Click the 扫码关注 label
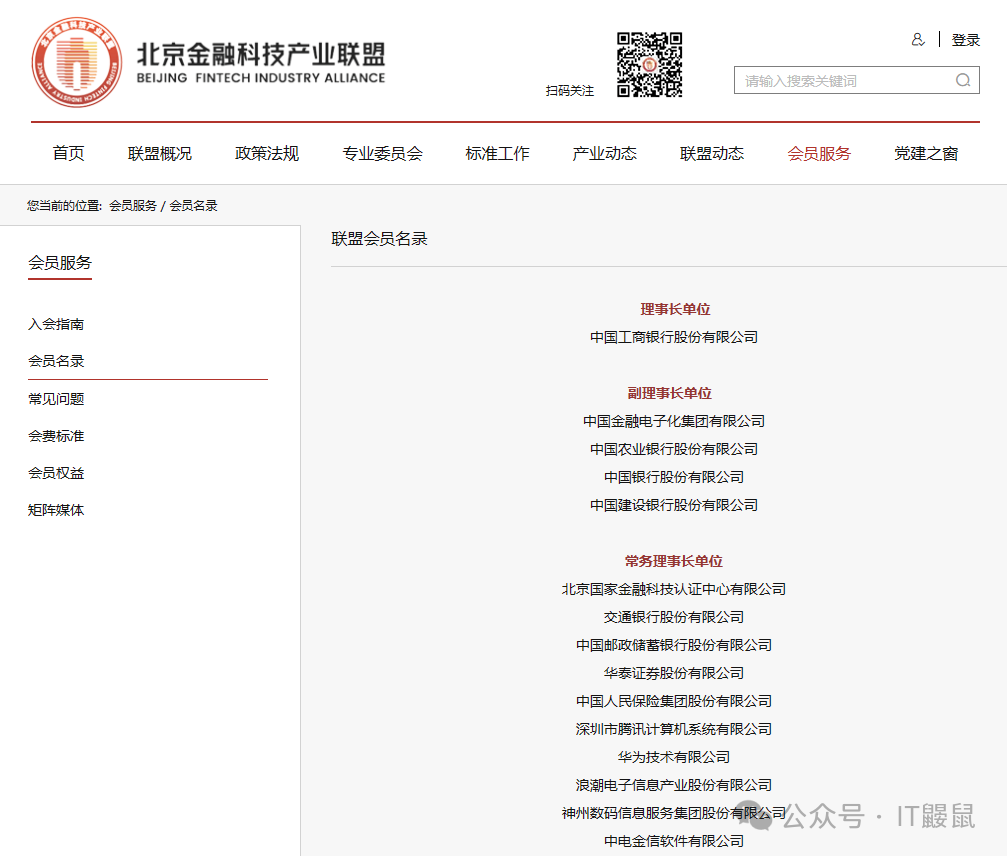 point(570,91)
